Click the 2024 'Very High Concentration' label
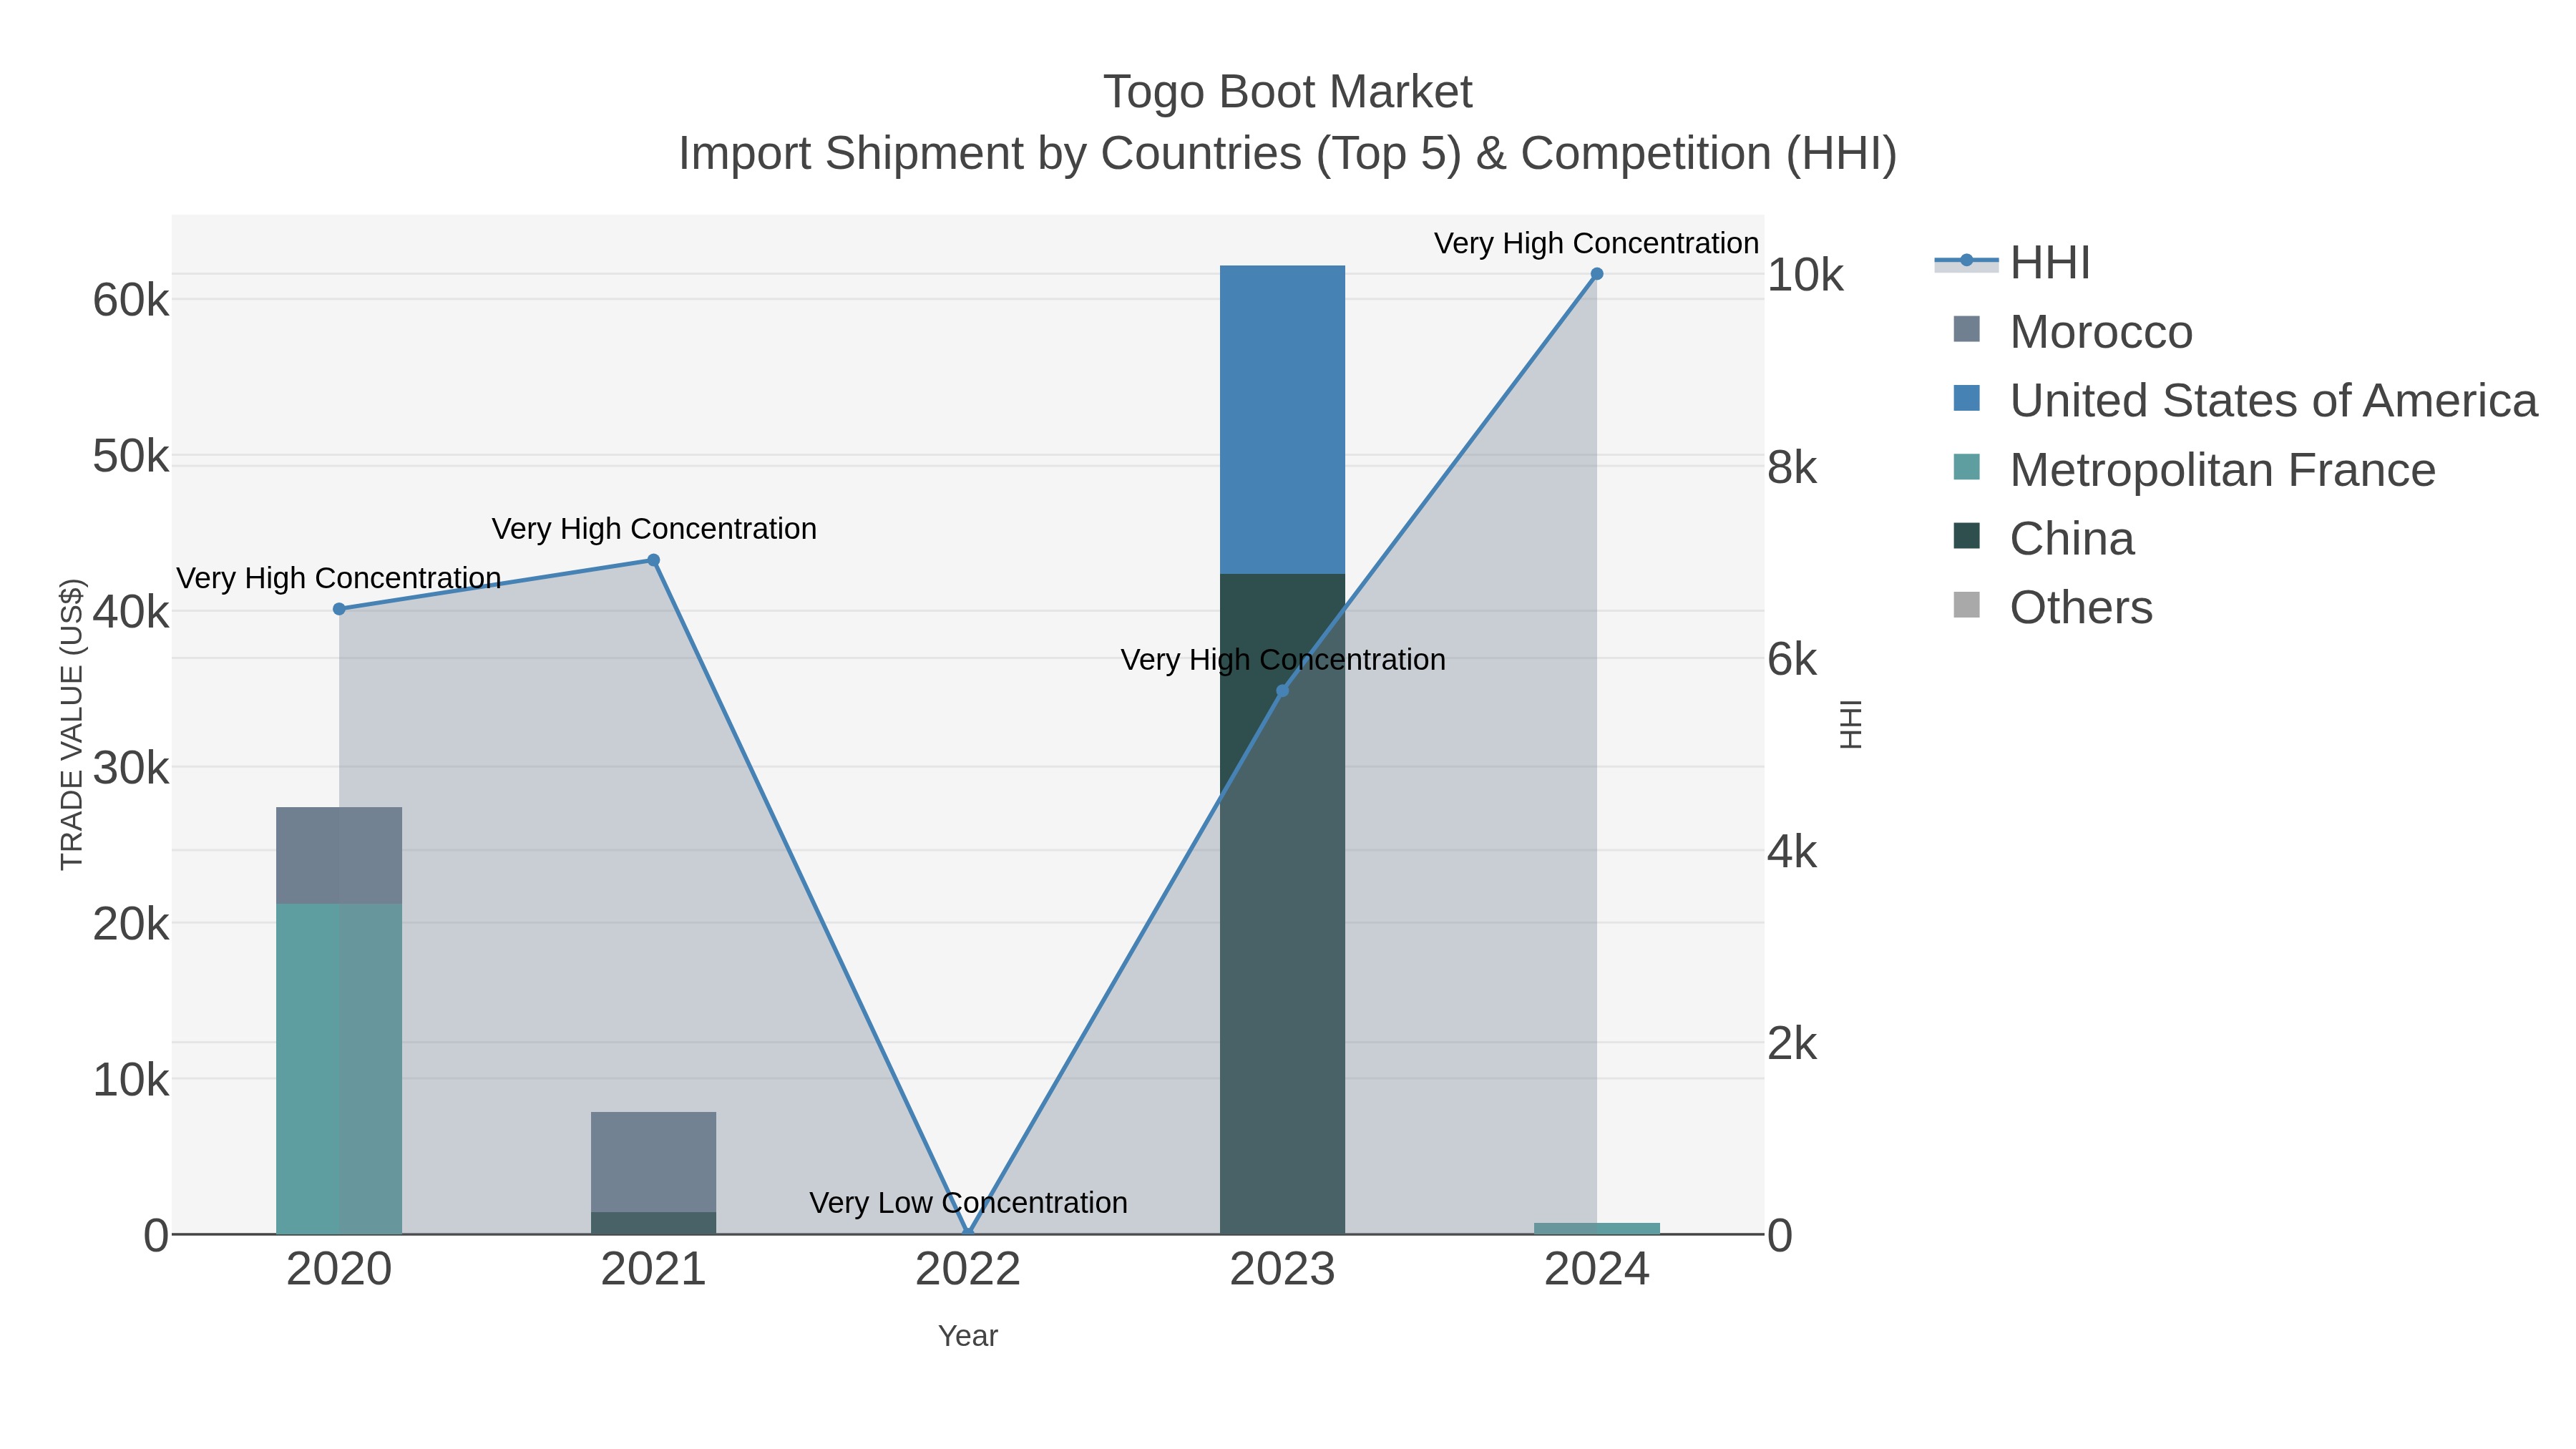Screen dimensions: 2576x1449 (x=1596, y=244)
